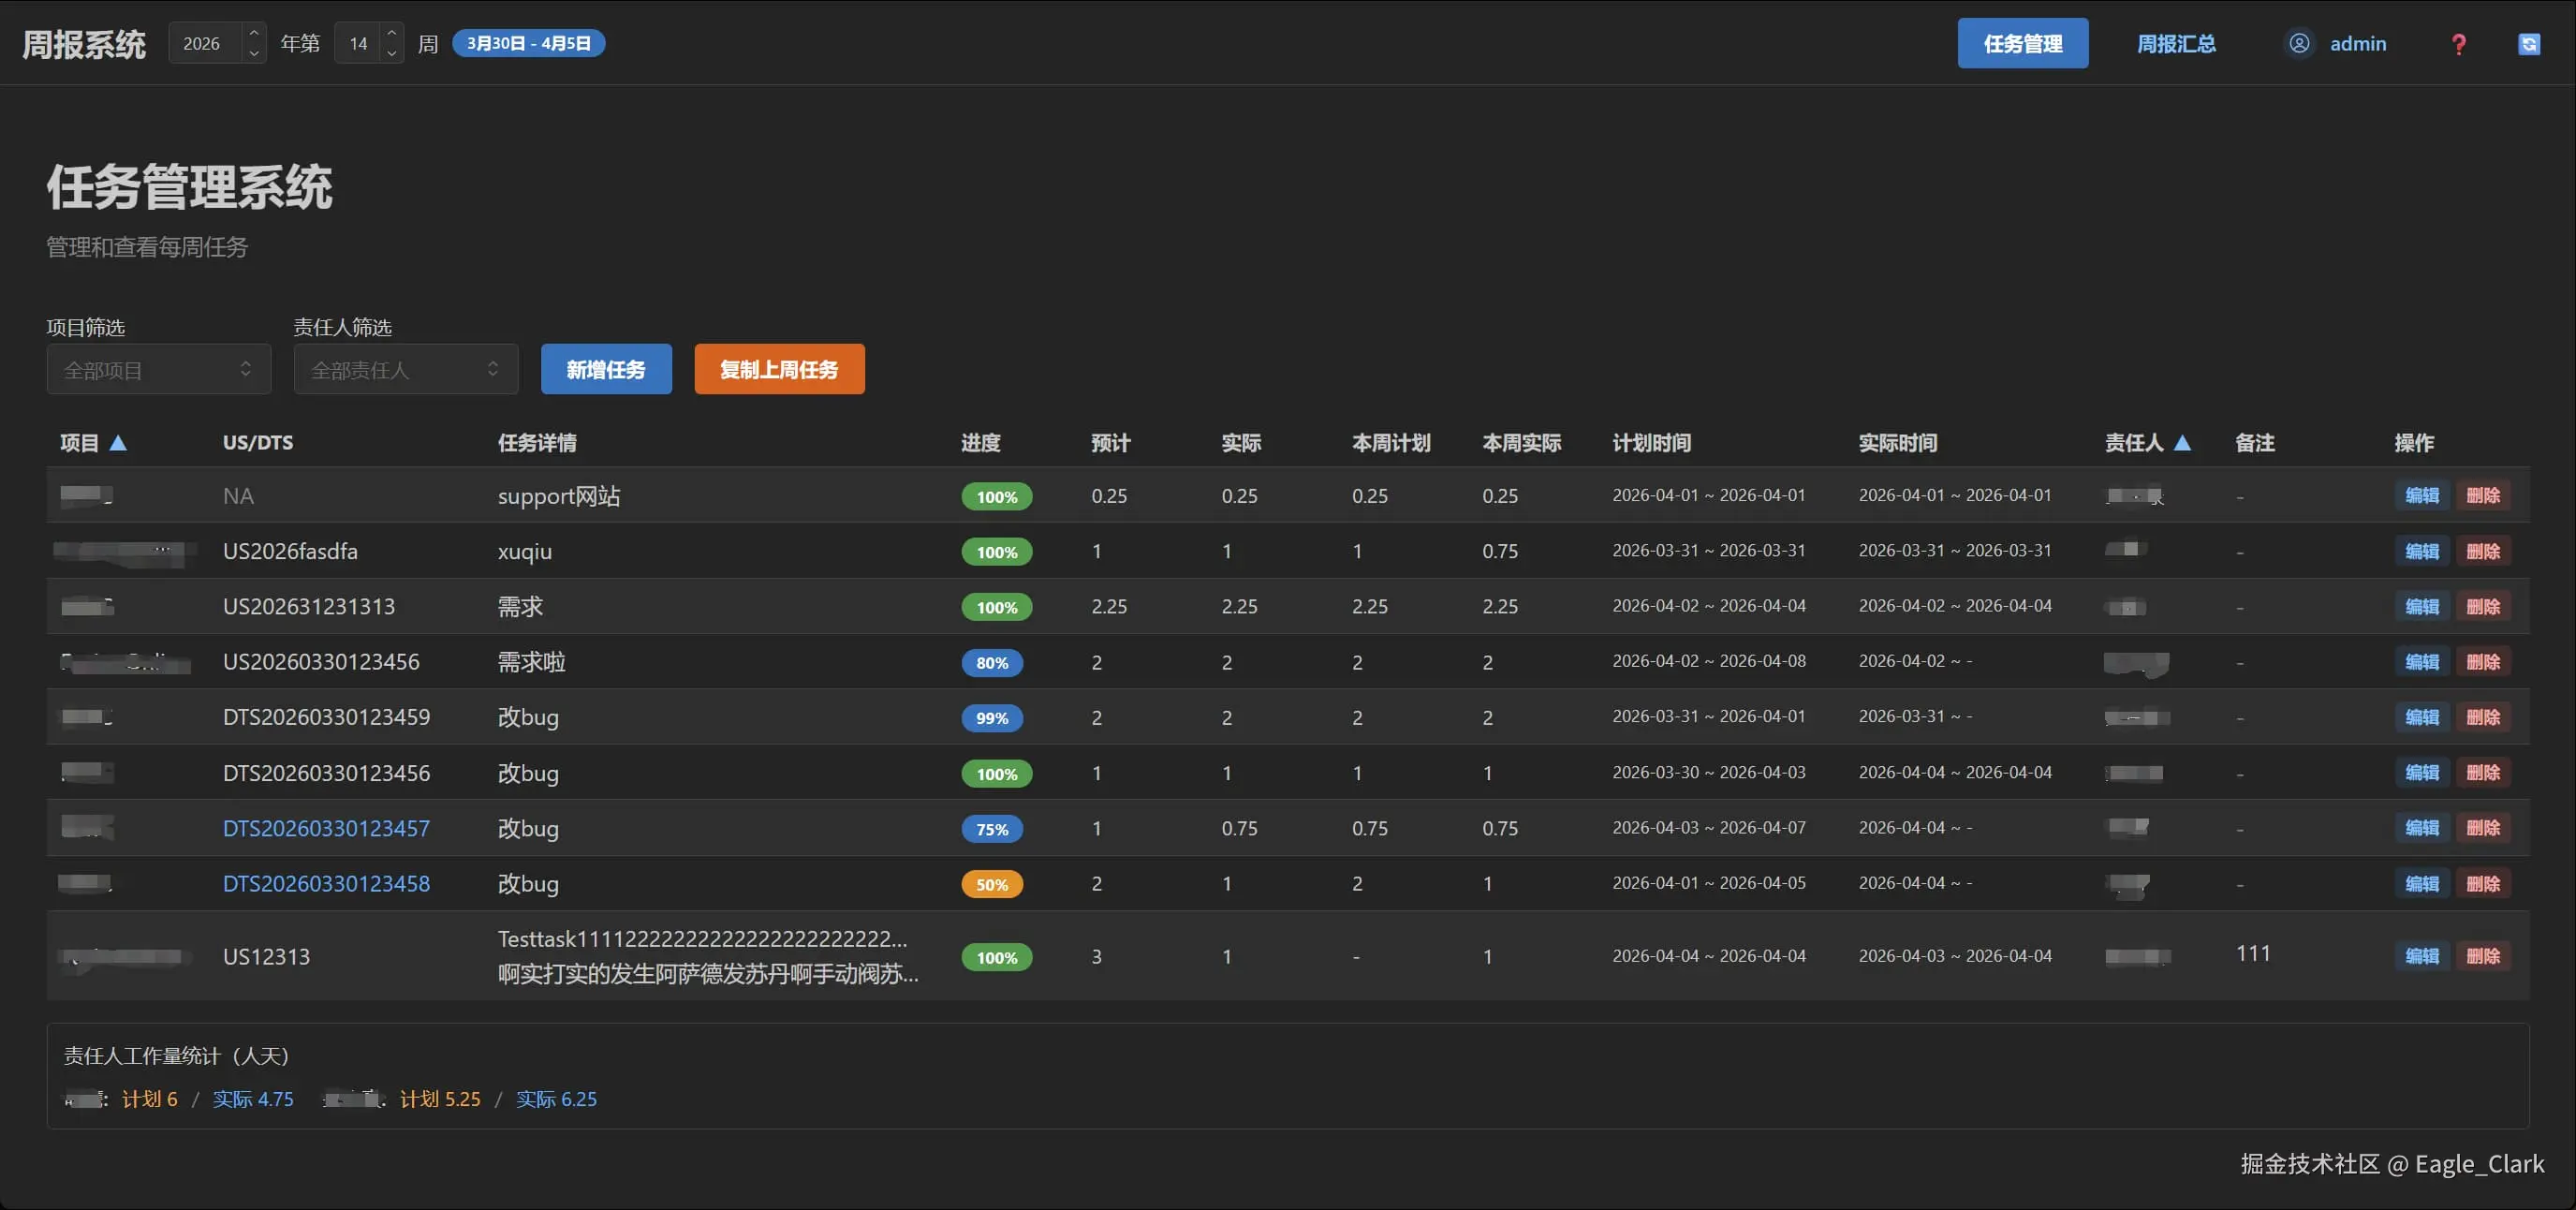This screenshot has width=2576, height=1210.
Task: Sort by 责任人 column arrow
Action: pos(2182,443)
